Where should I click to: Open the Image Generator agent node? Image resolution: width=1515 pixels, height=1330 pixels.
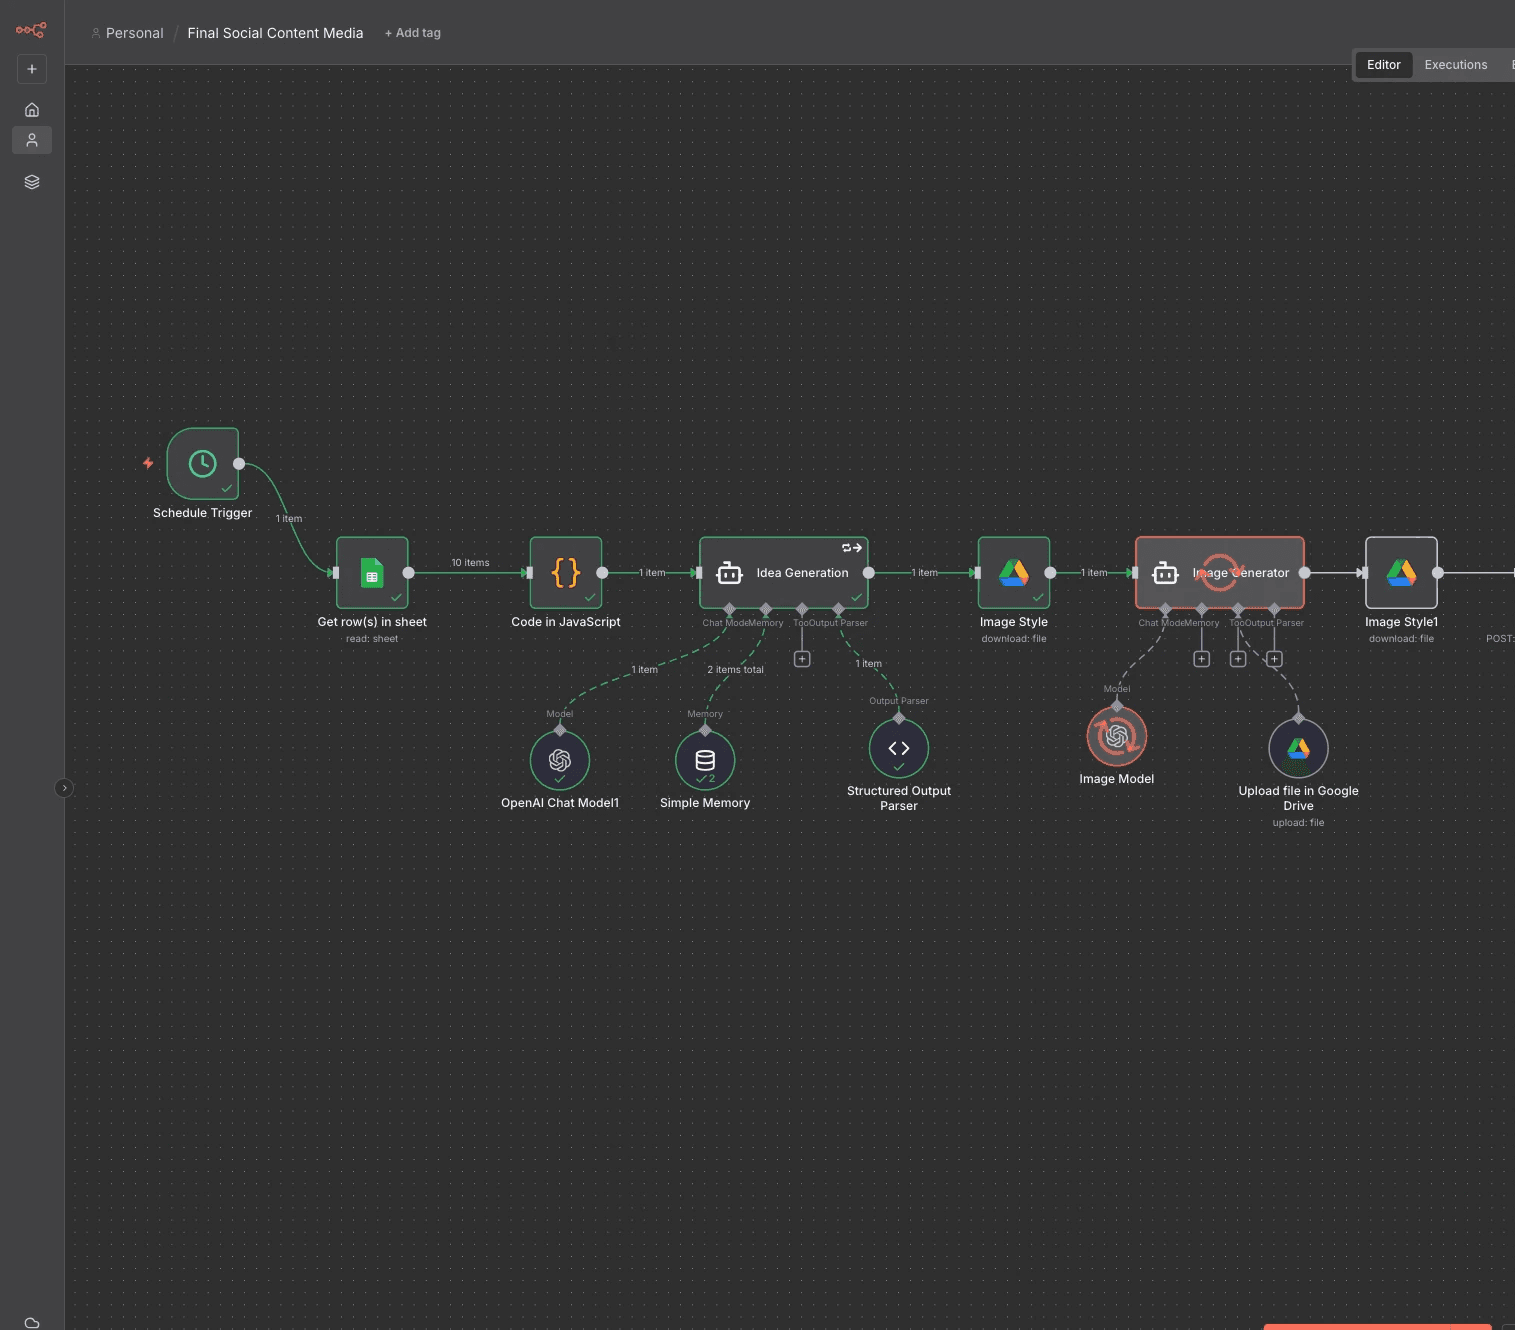tap(1219, 572)
